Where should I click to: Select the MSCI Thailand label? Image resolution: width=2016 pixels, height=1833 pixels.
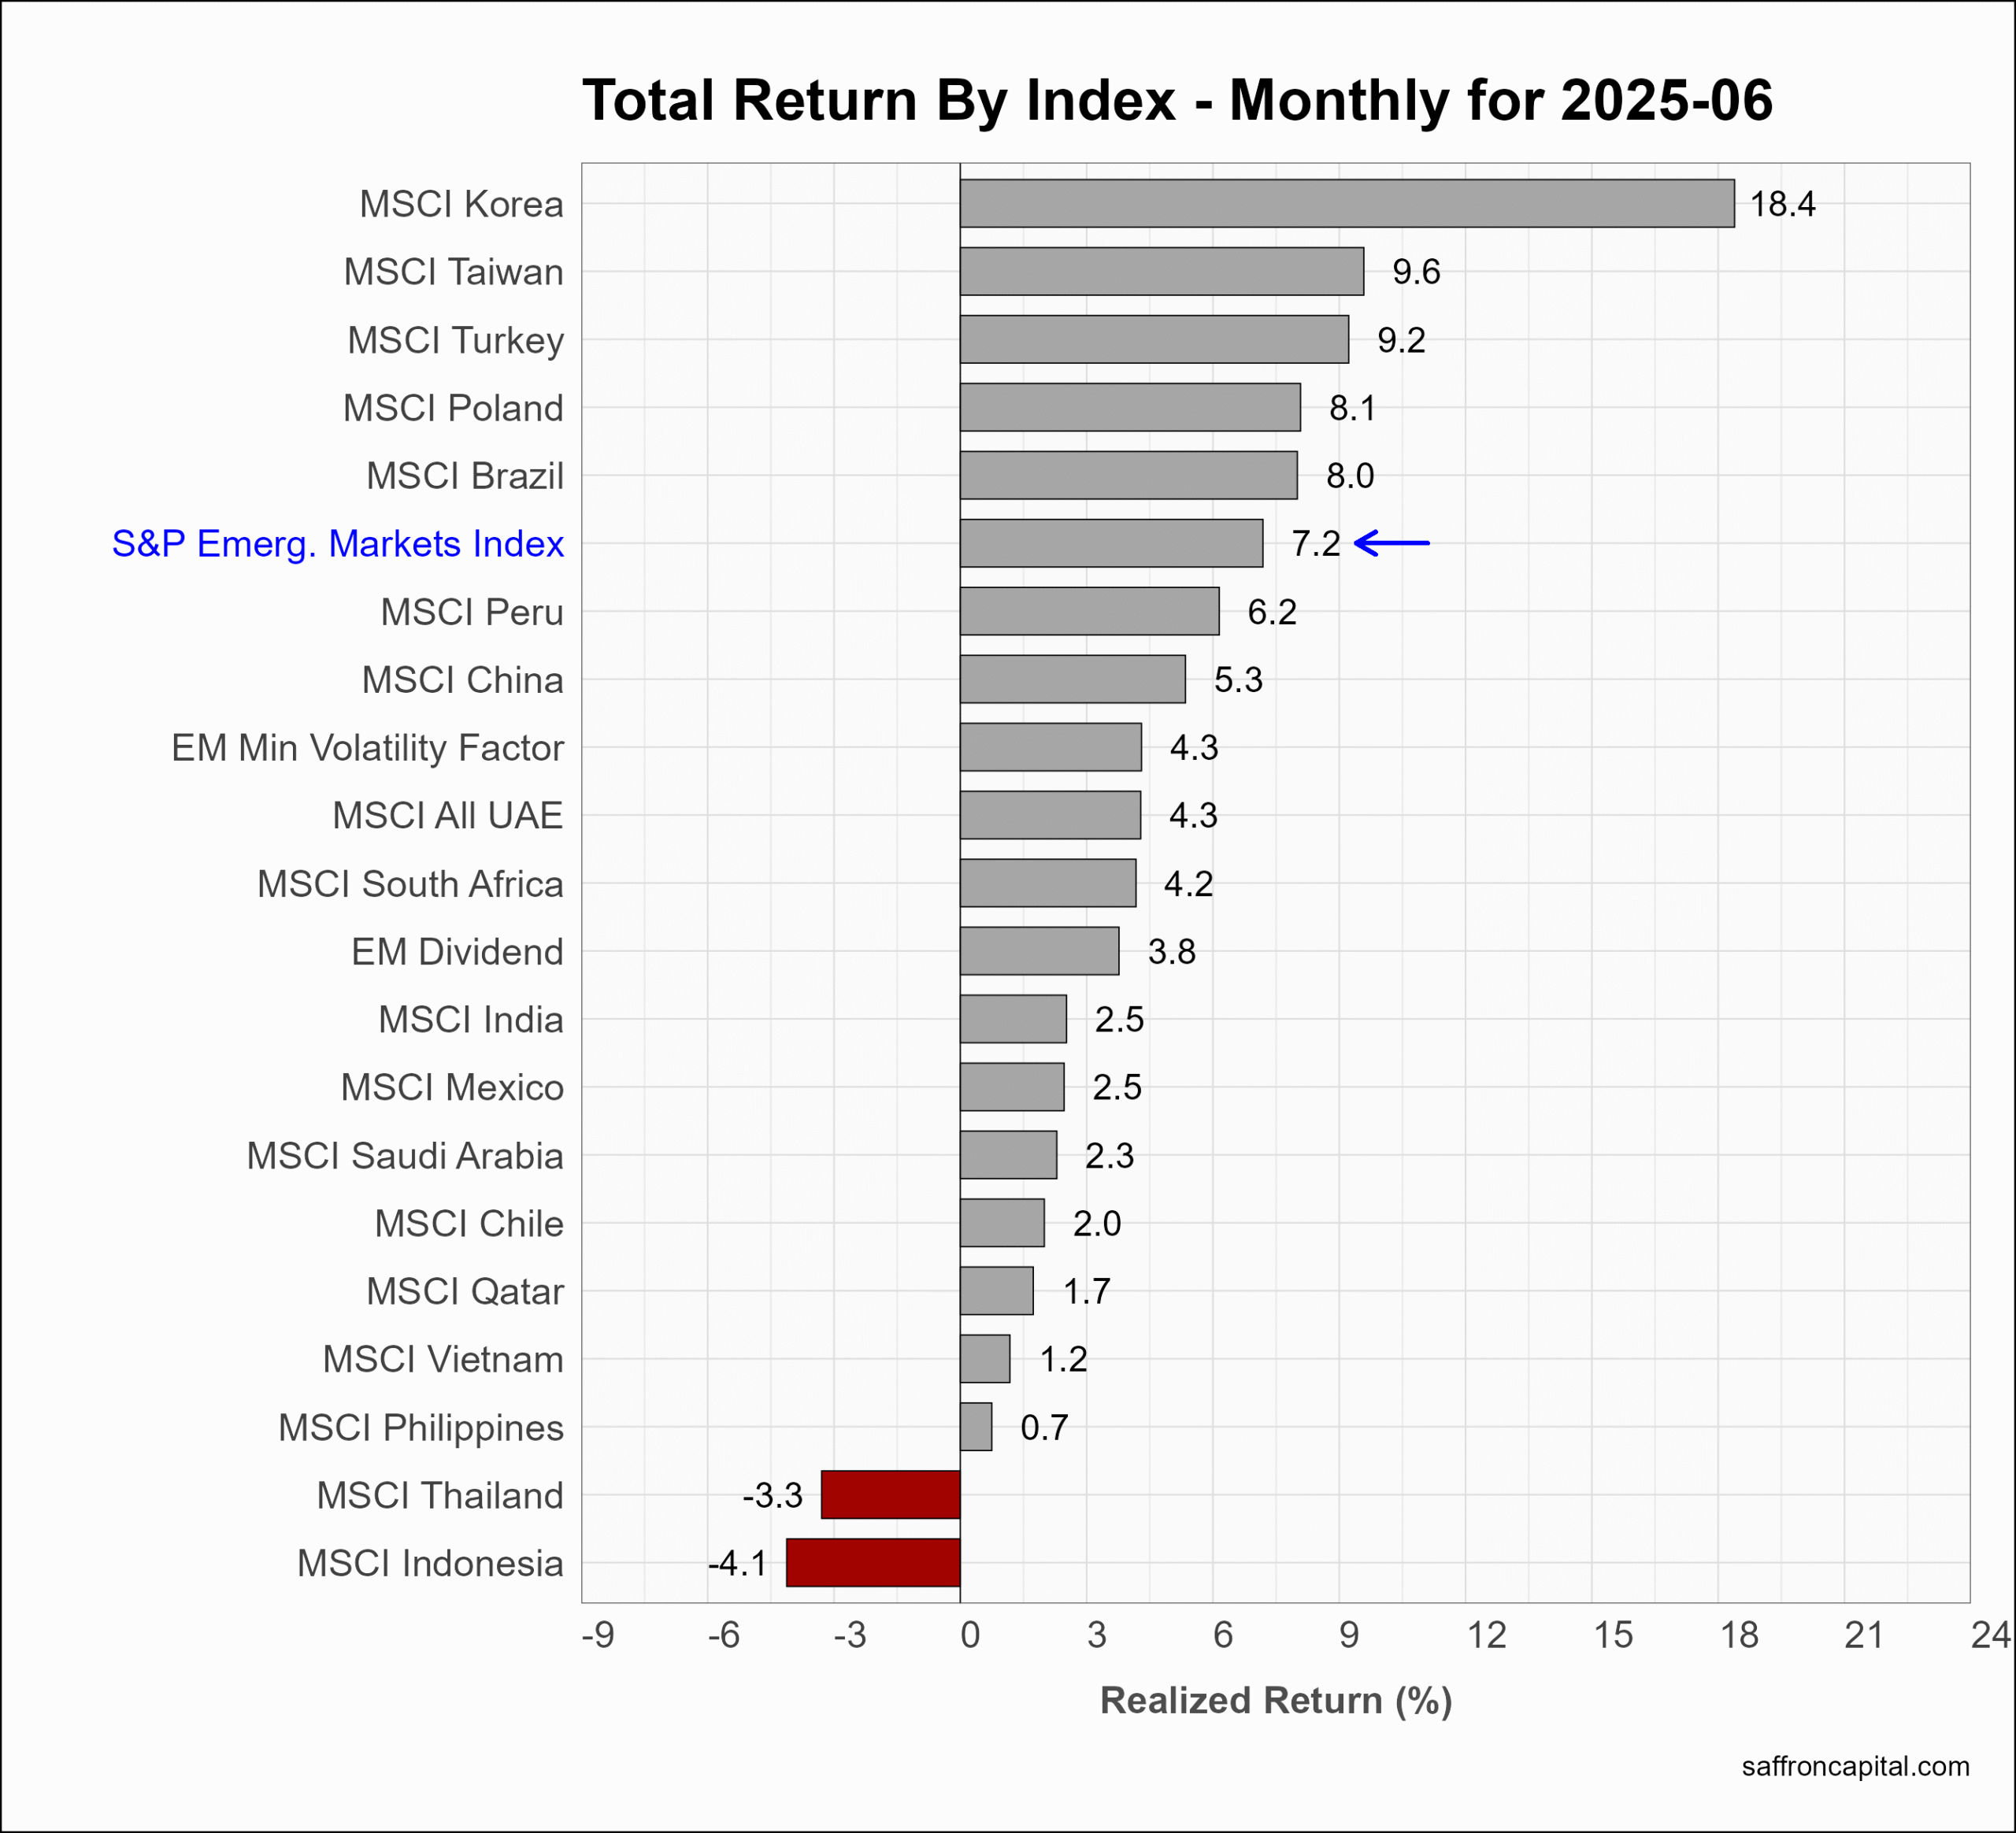pos(440,1496)
